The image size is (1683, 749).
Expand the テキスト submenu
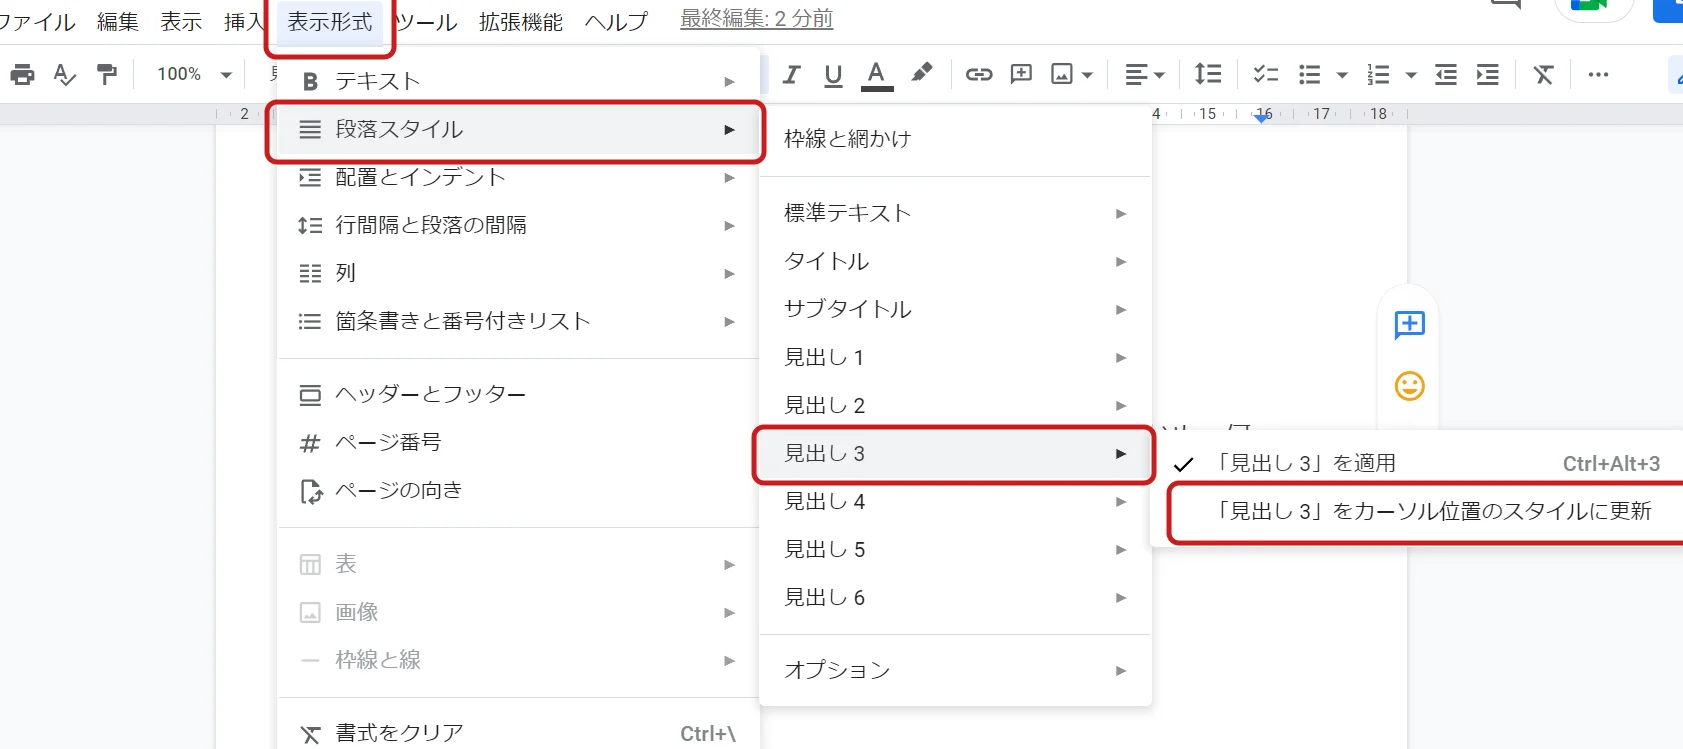518,81
